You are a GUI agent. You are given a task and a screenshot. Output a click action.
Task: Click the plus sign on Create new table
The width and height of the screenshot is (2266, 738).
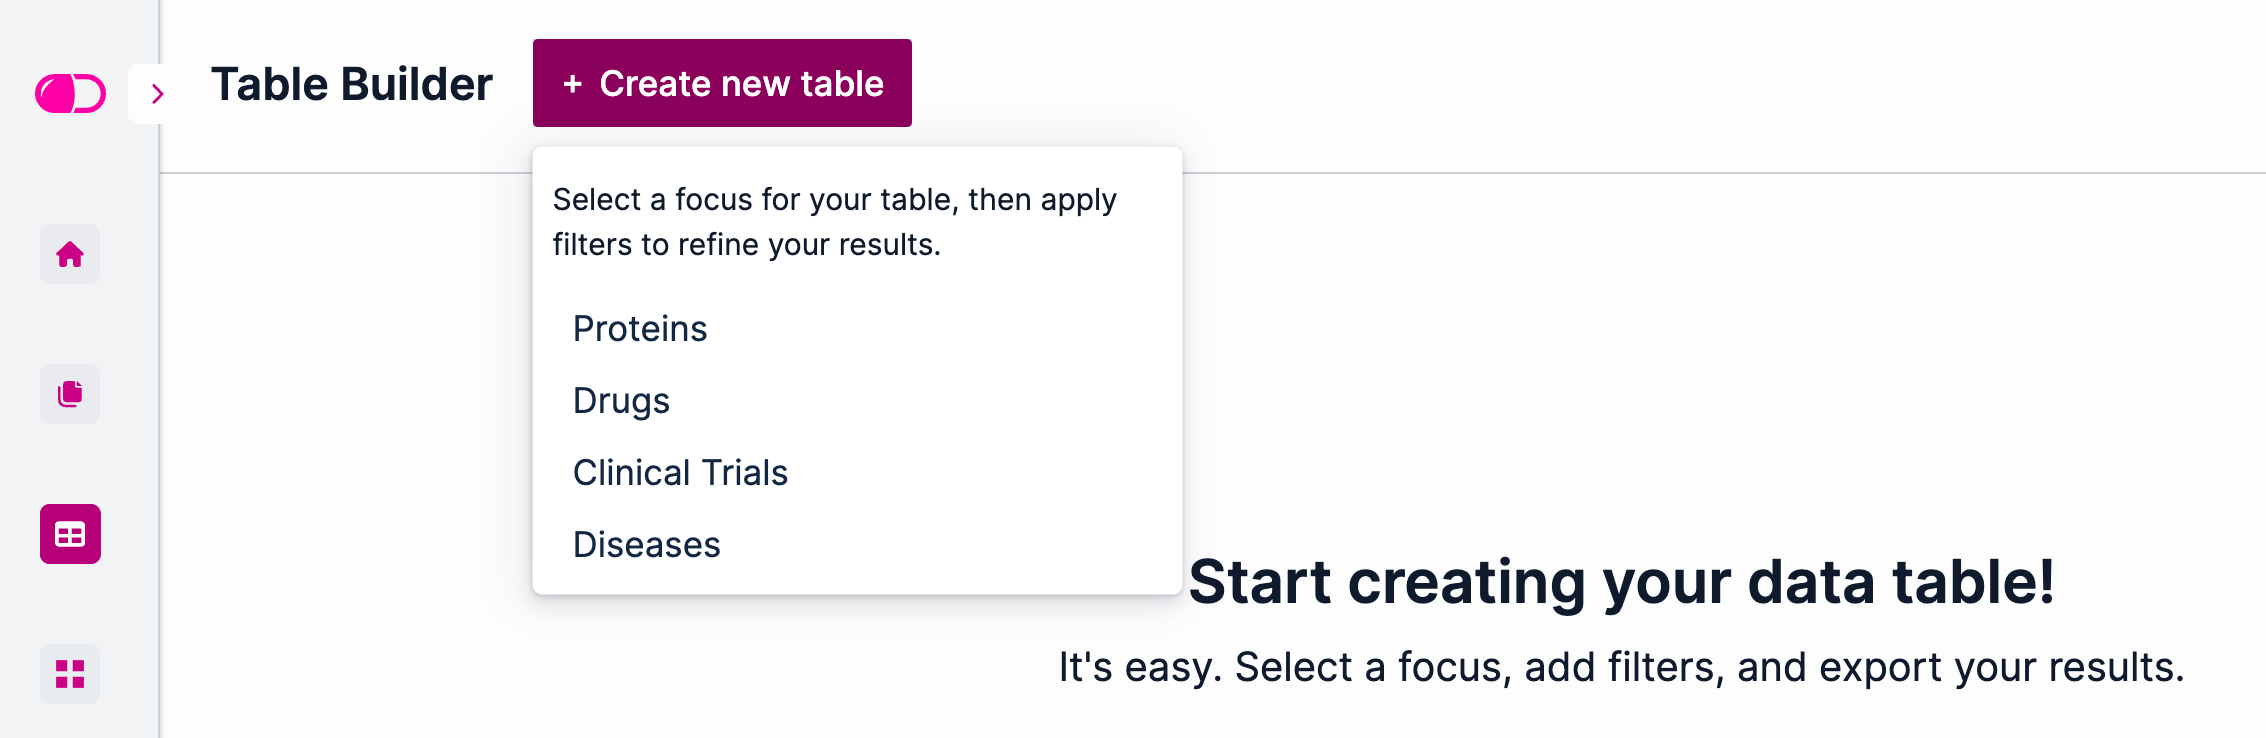pyautogui.click(x=572, y=84)
